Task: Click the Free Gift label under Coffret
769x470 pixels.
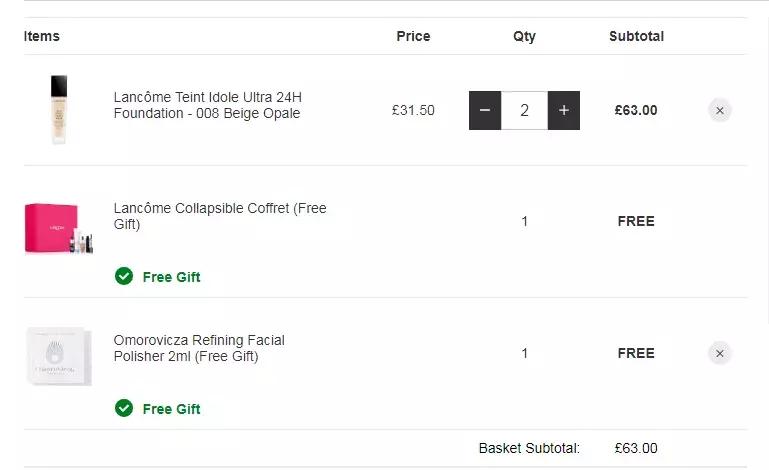Action: point(171,277)
